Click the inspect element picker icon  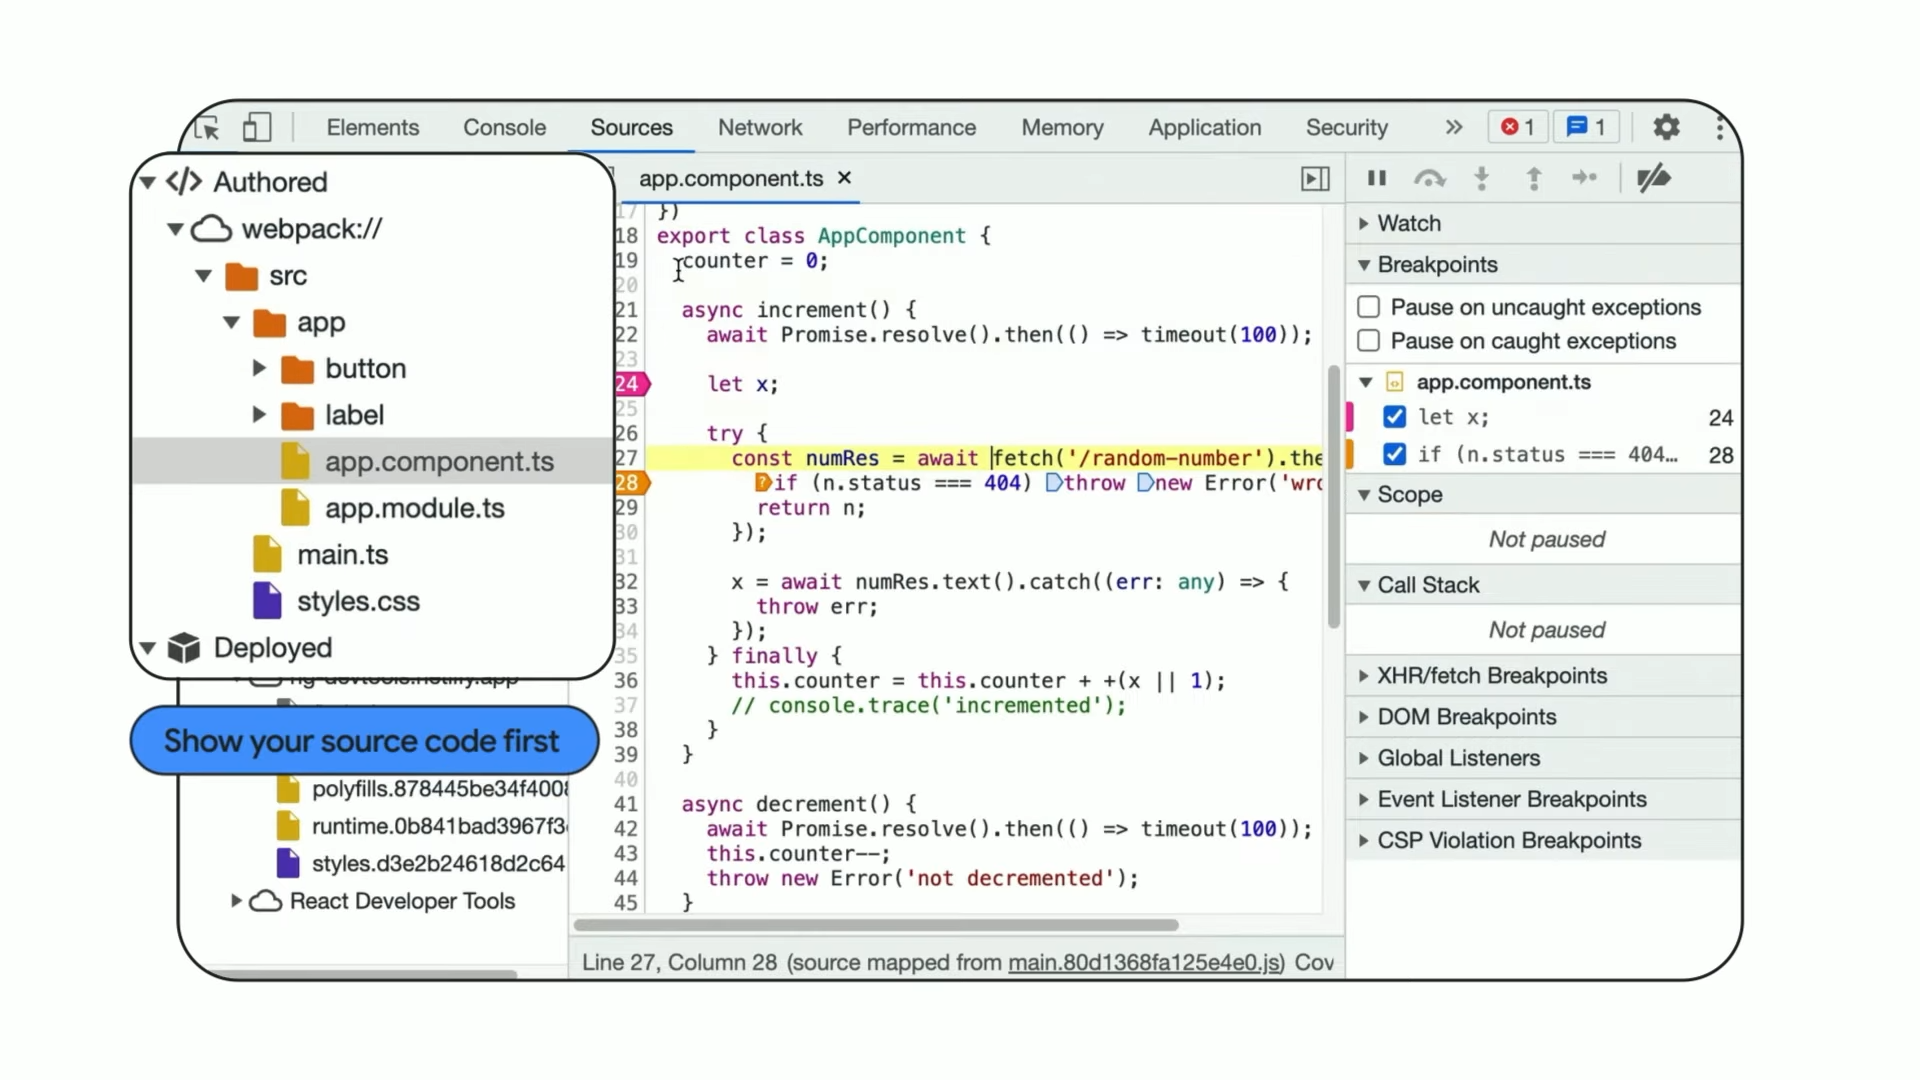pos(207,128)
